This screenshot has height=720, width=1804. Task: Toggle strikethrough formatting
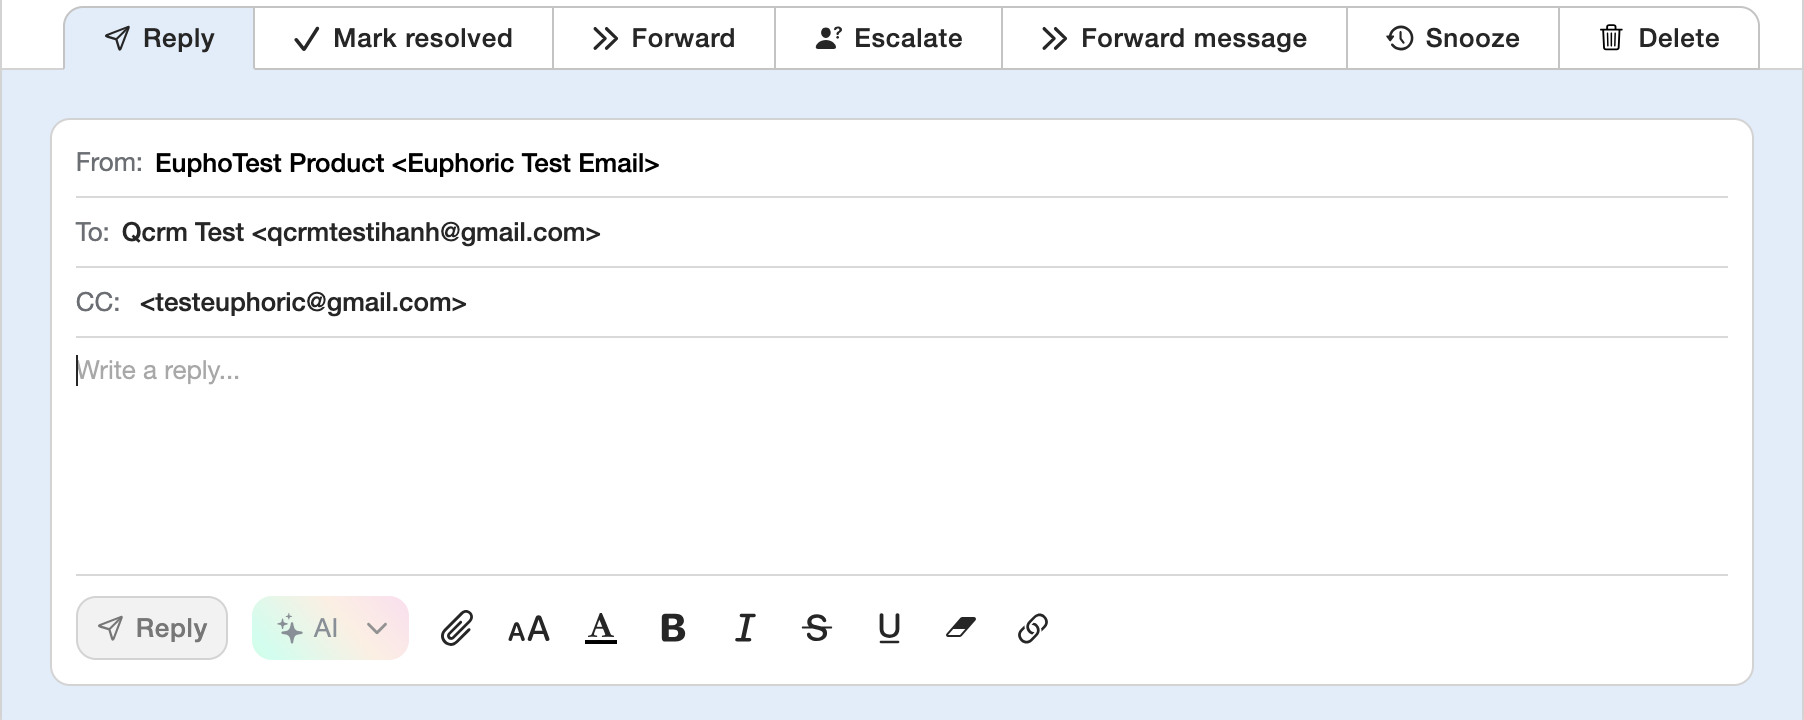[817, 628]
